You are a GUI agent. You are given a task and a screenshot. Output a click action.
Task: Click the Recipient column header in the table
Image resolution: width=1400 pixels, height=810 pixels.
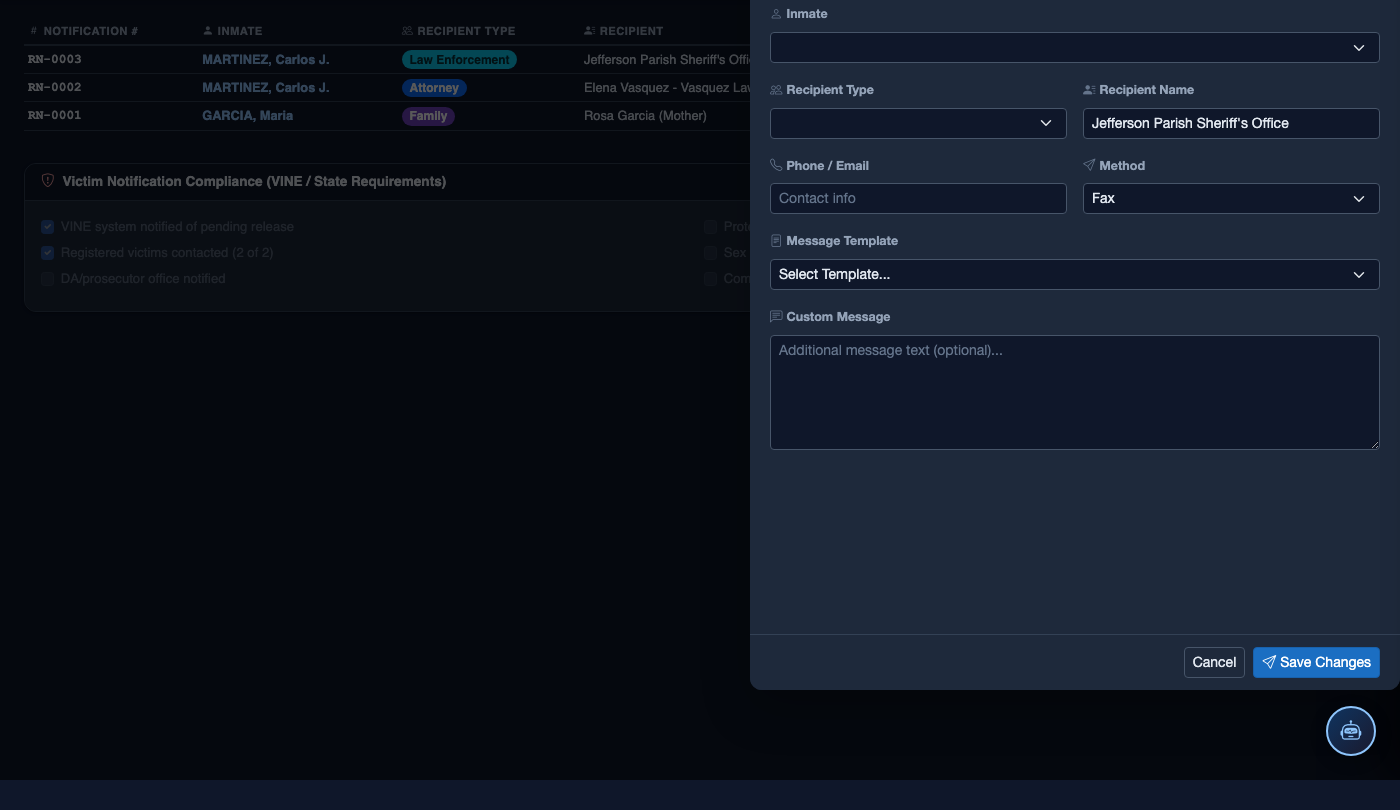[624, 31]
